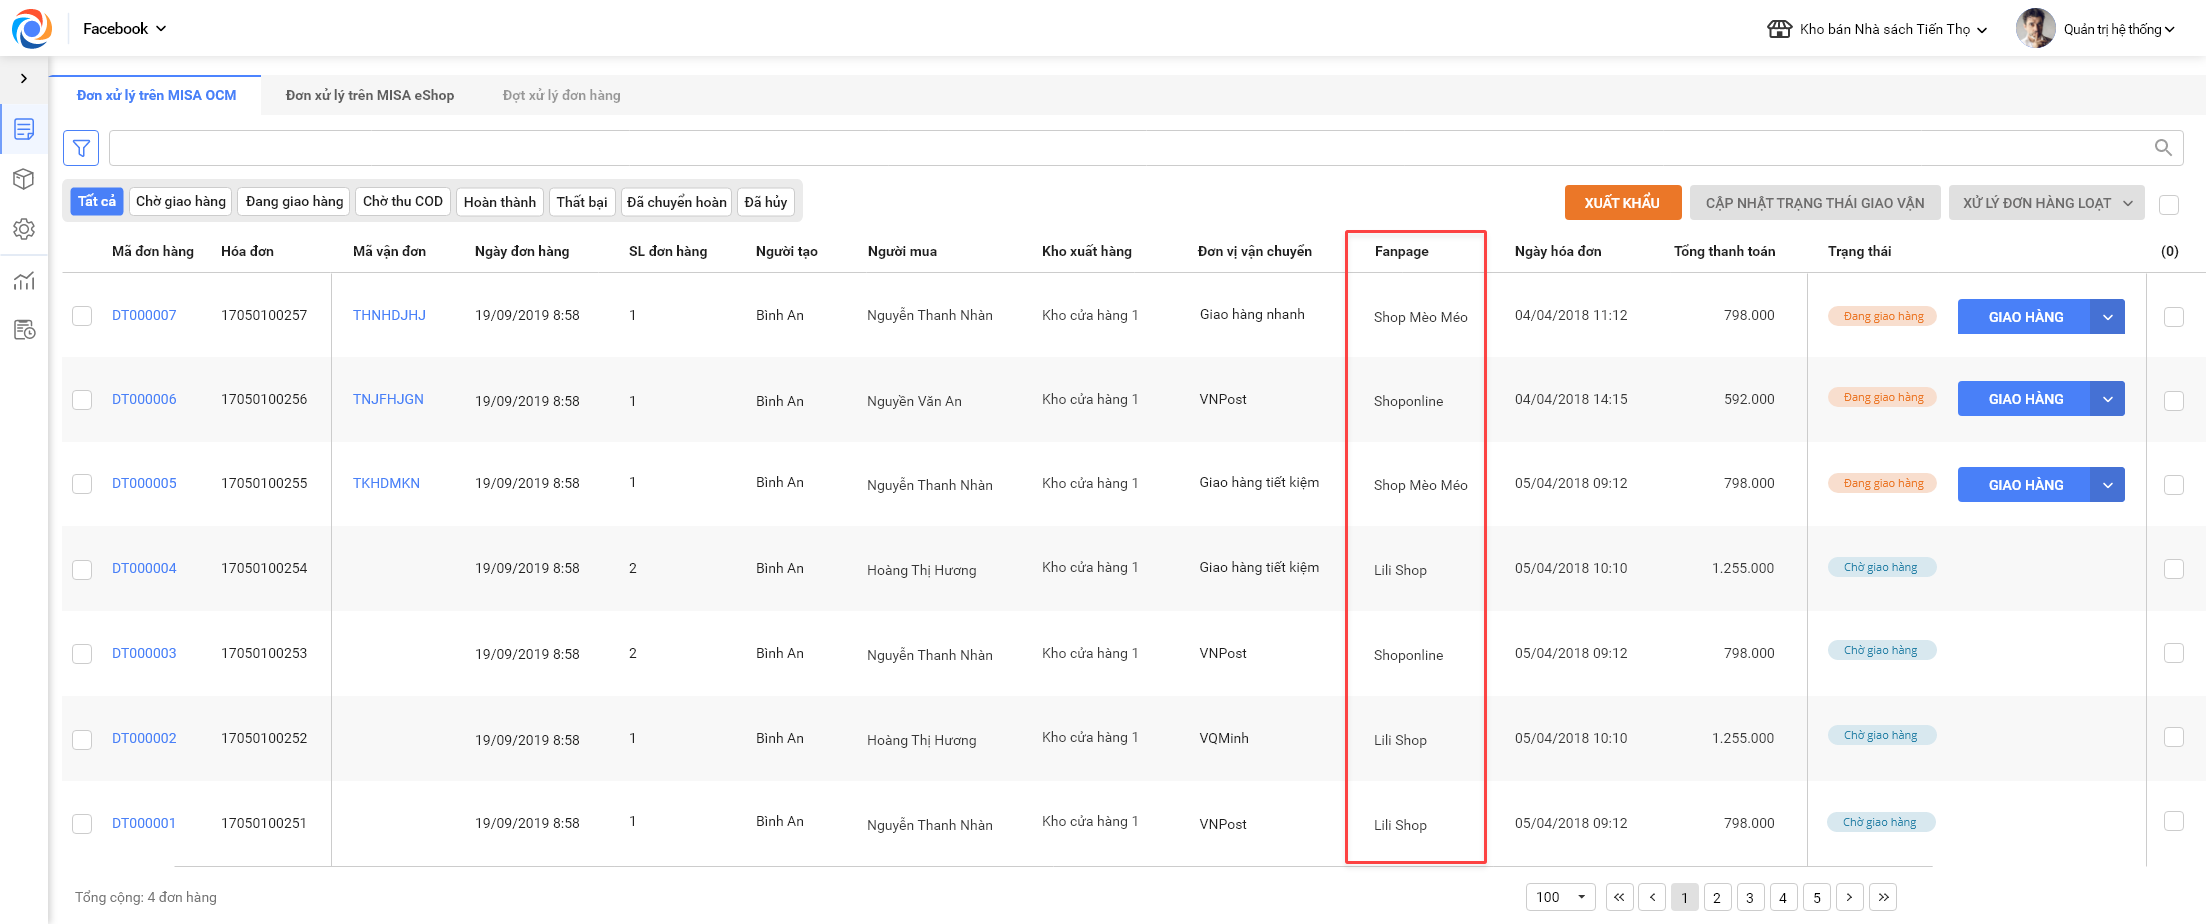Go to the last page of results

tap(1883, 897)
